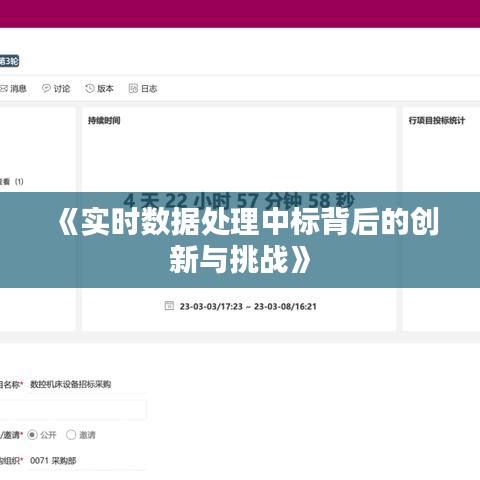The height and width of the screenshot is (480, 480).
Task: Switch to the 讨论 tab
Action: (62, 89)
